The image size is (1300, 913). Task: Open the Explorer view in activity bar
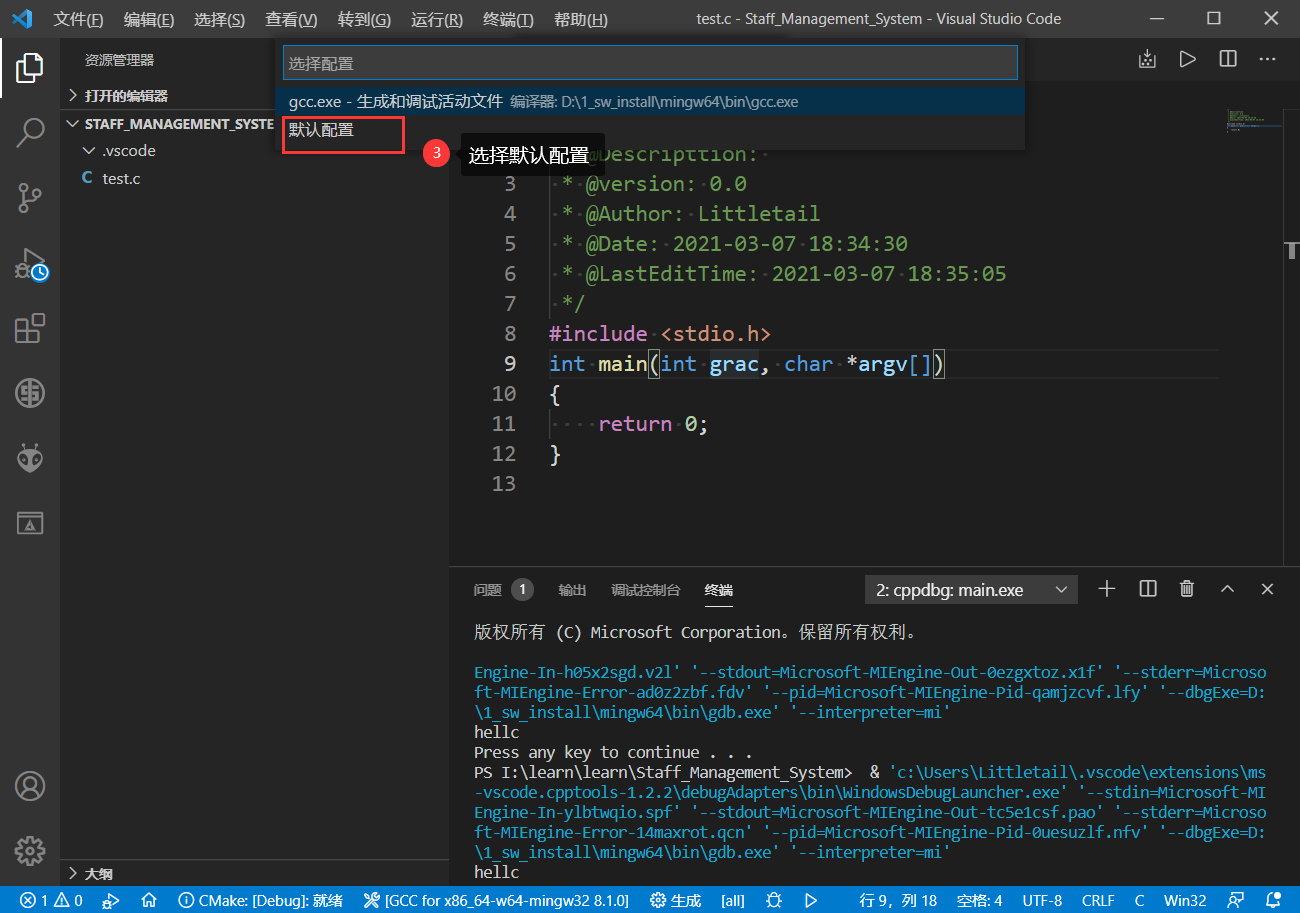click(x=30, y=68)
